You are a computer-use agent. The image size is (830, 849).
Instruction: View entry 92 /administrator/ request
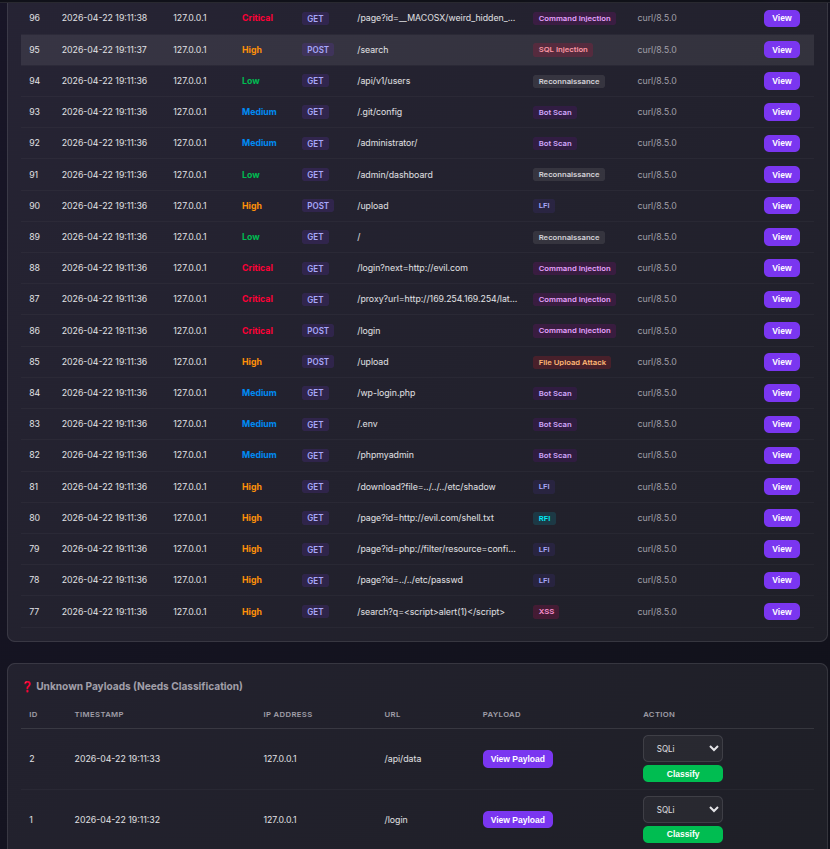pos(781,143)
